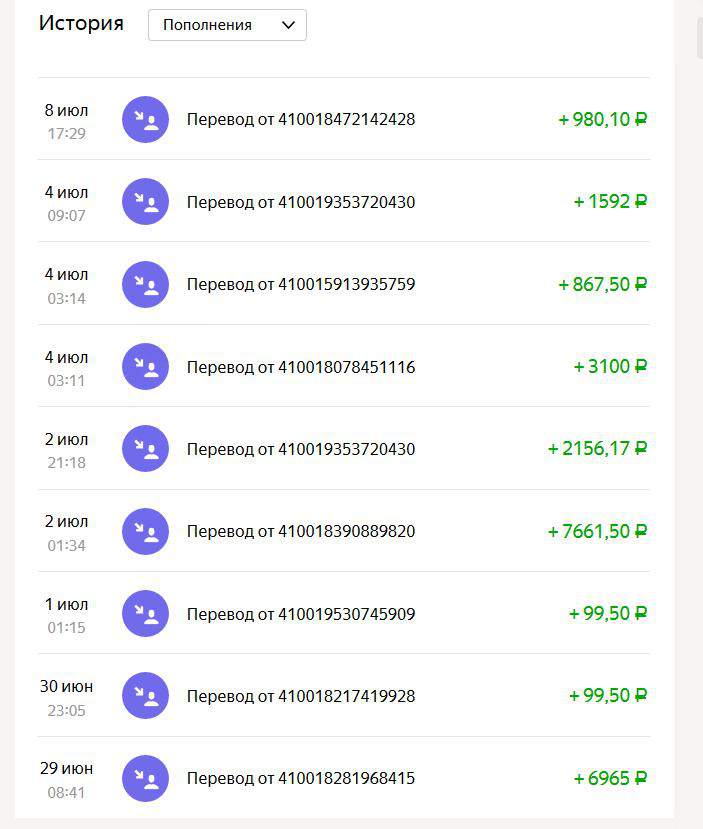Screen dimensions: 703x829
Task: Click transfer icon for 30 июн 23:05 entry
Action: [x=145, y=695]
